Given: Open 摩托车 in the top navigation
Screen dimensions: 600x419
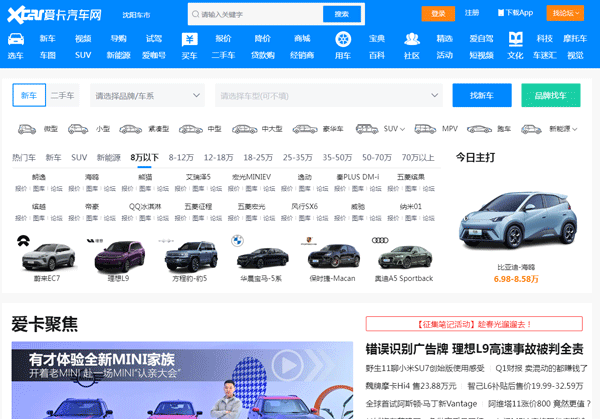Looking at the screenshot, I should 575,39.
